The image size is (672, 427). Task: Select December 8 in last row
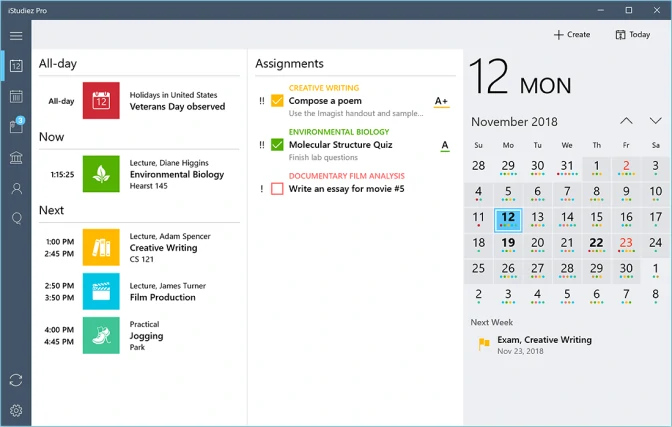[655, 297]
